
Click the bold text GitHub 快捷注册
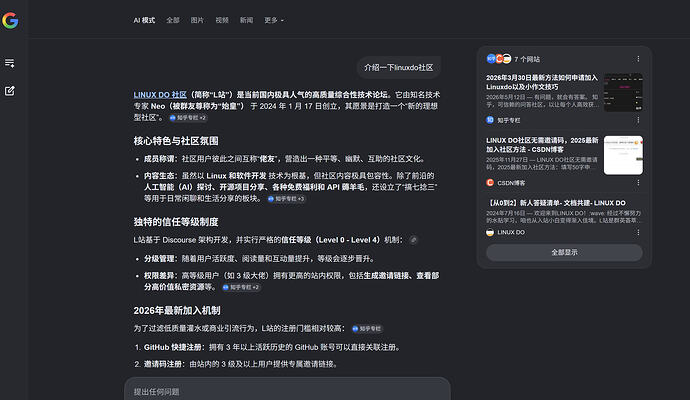(x=172, y=347)
